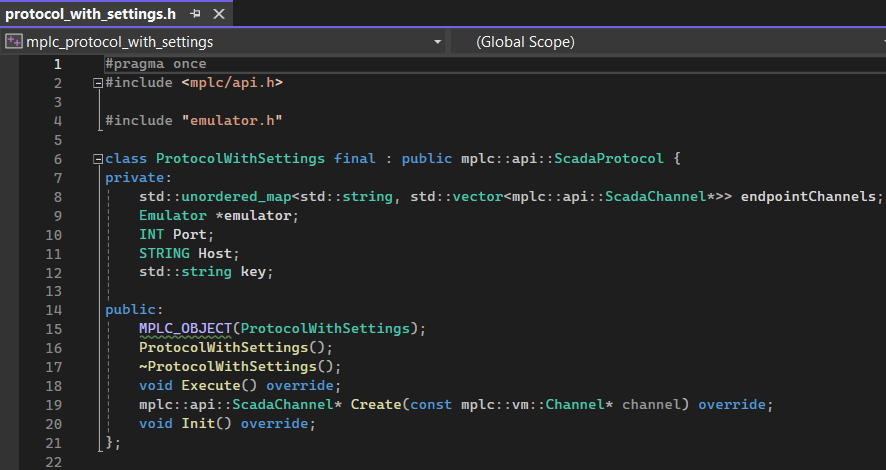This screenshot has height=470, width=886.
Task: Click on '#pragma once' text
Action: coord(155,64)
